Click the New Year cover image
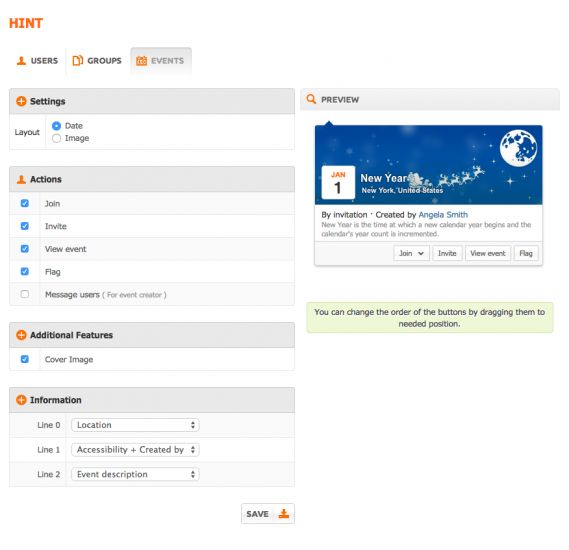 (x=429, y=165)
